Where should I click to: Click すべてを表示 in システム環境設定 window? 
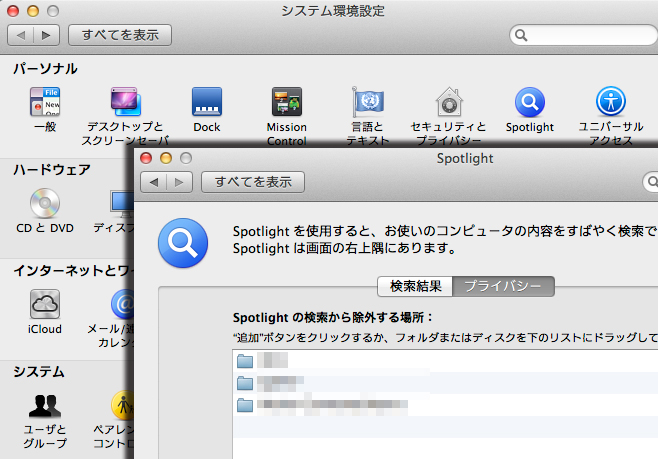120,35
